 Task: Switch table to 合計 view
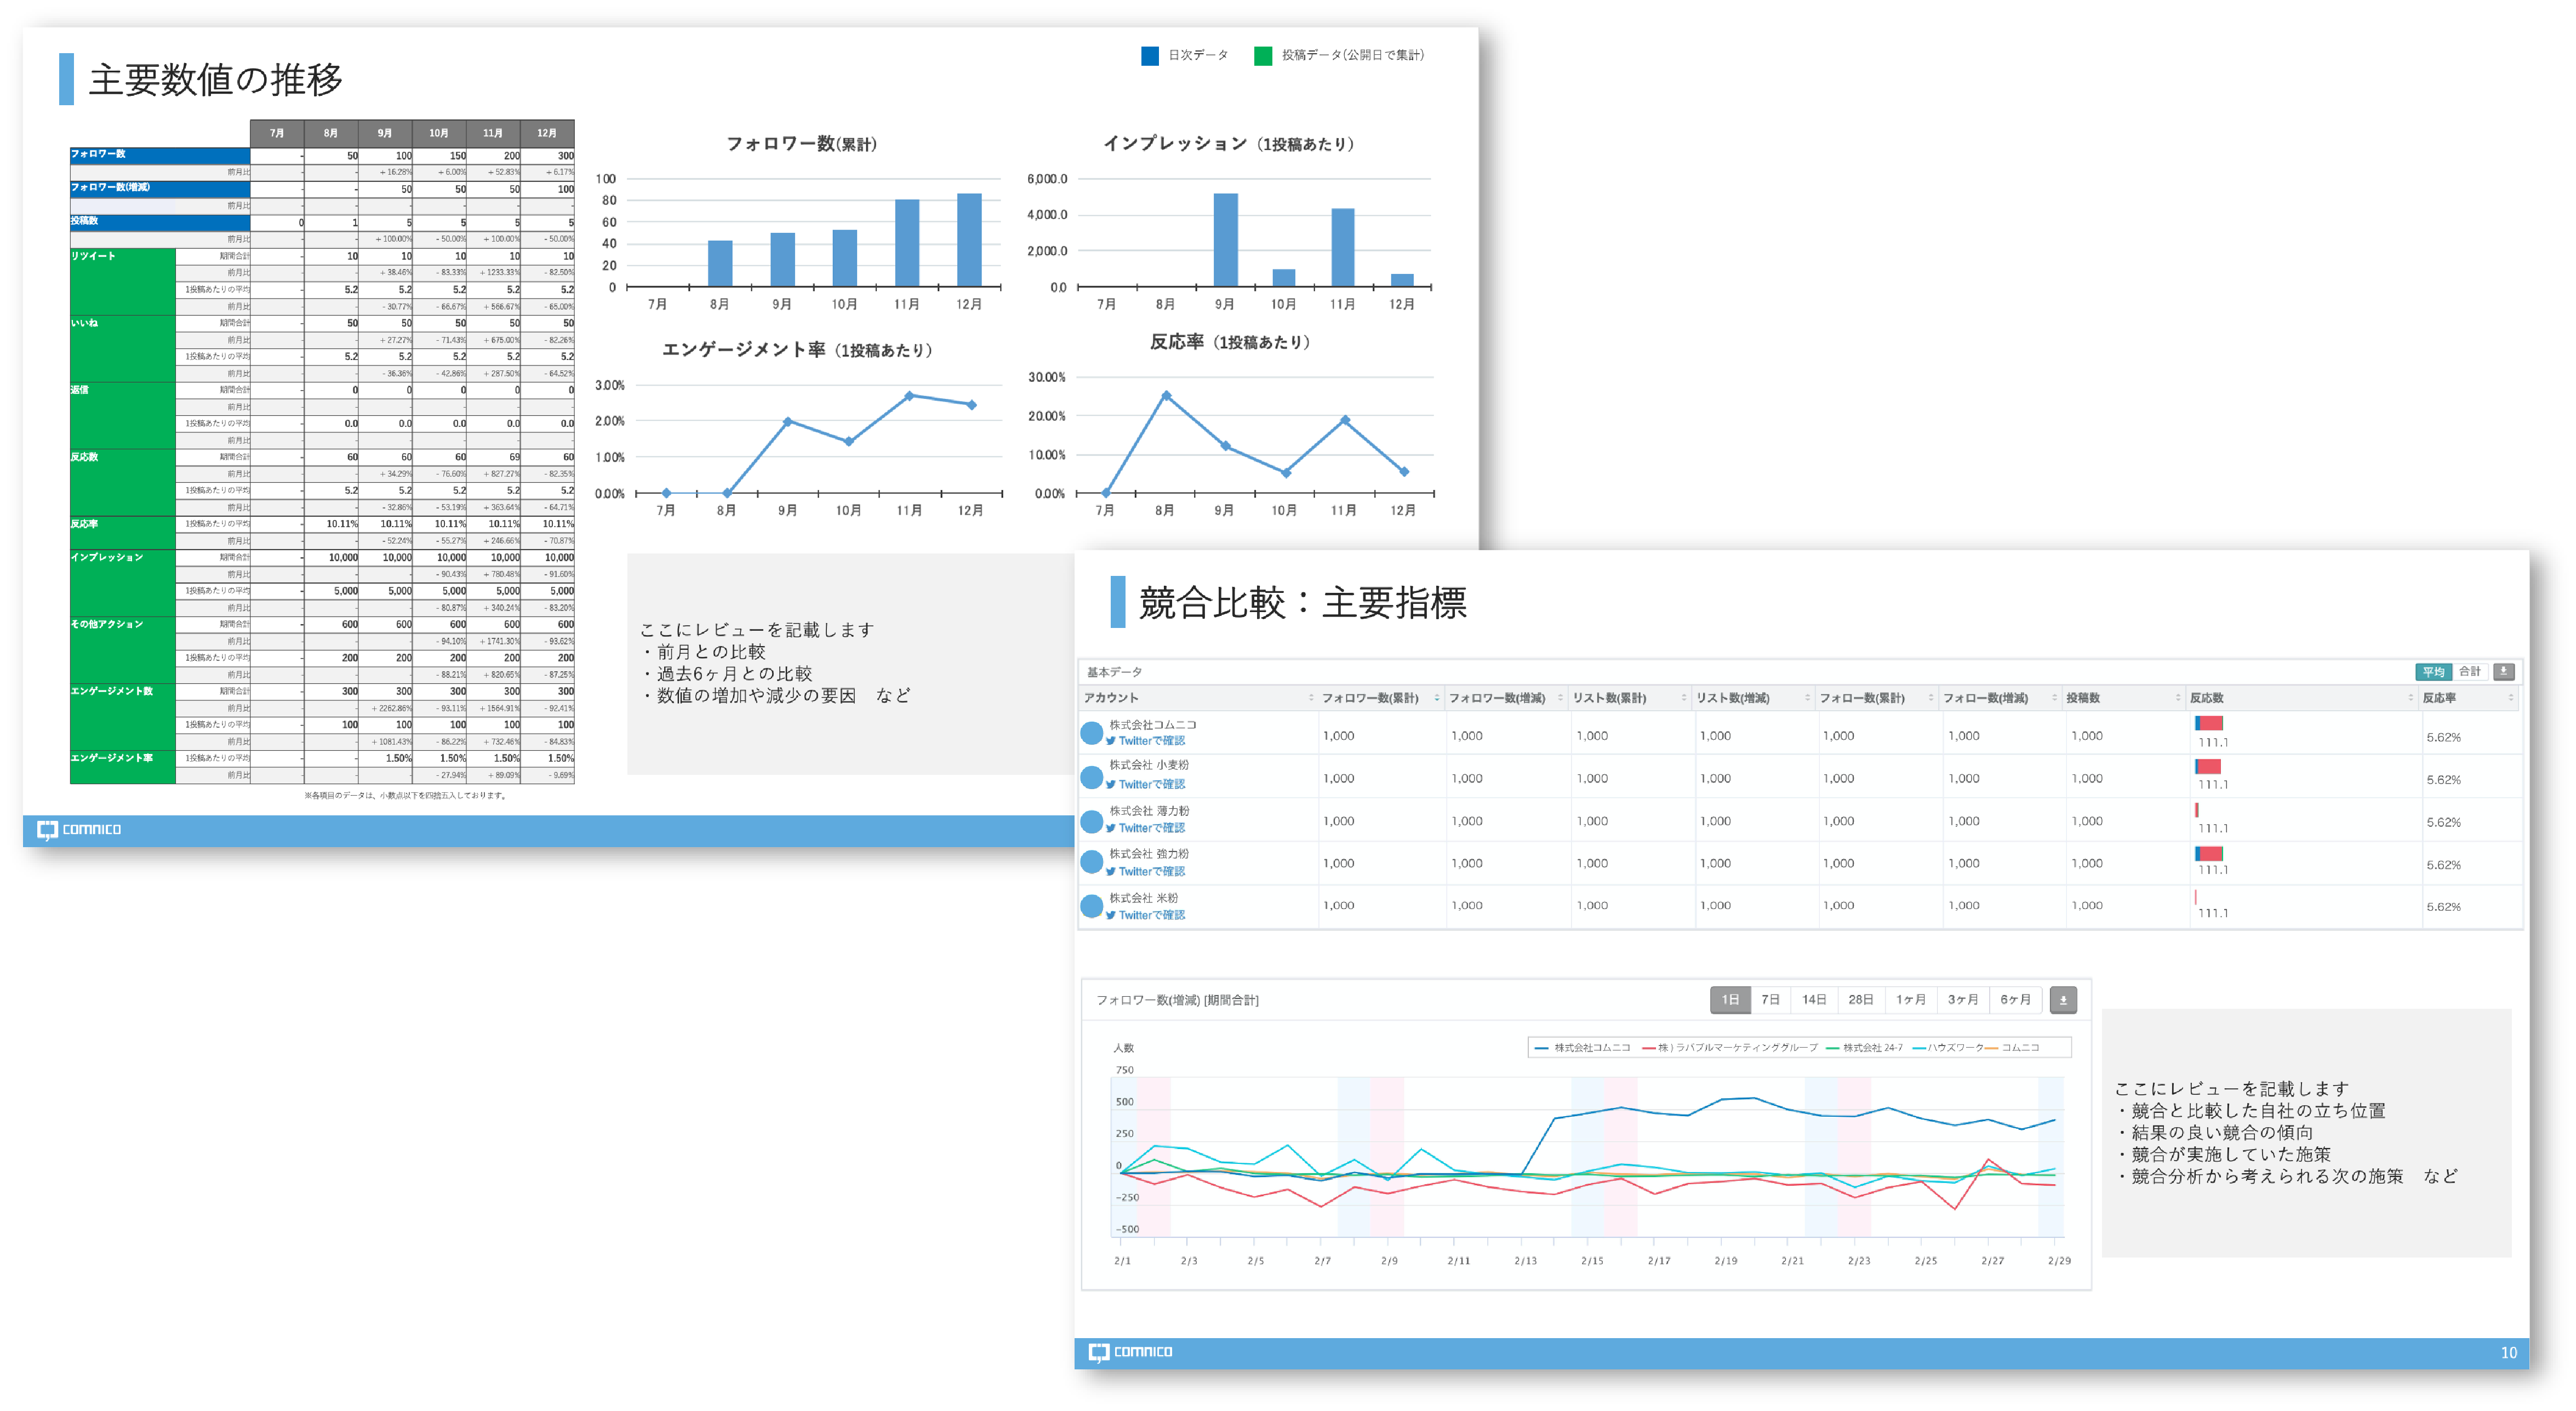pyautogui.click(x=2469, y=671)
